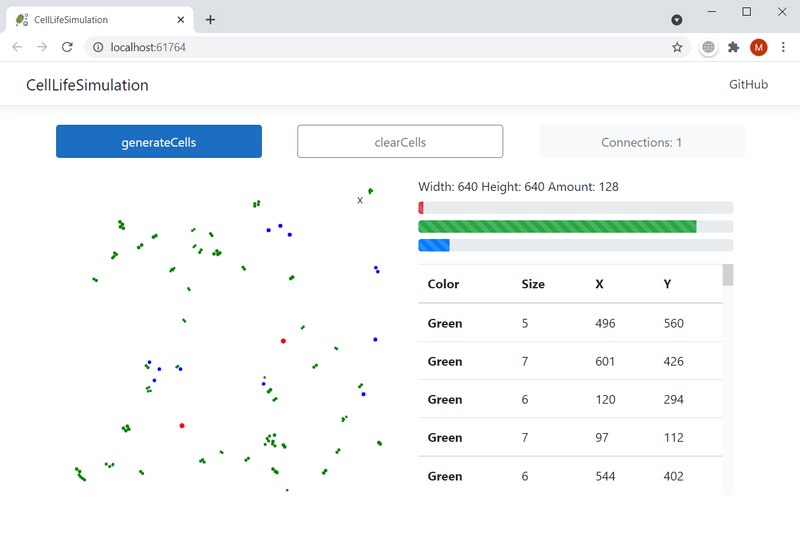Open the Extensions puzzle icon
The height and width of the screenshot is (546, 800).
click(x=733, y=47)
